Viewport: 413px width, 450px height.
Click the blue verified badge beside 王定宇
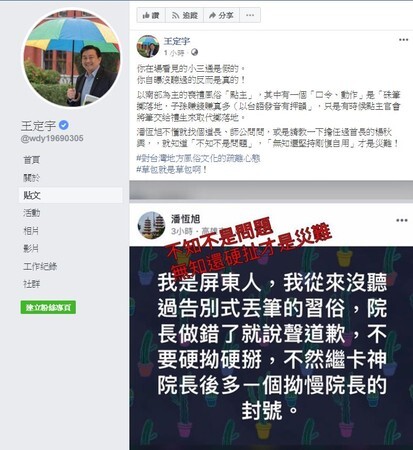tap(64, 125)
